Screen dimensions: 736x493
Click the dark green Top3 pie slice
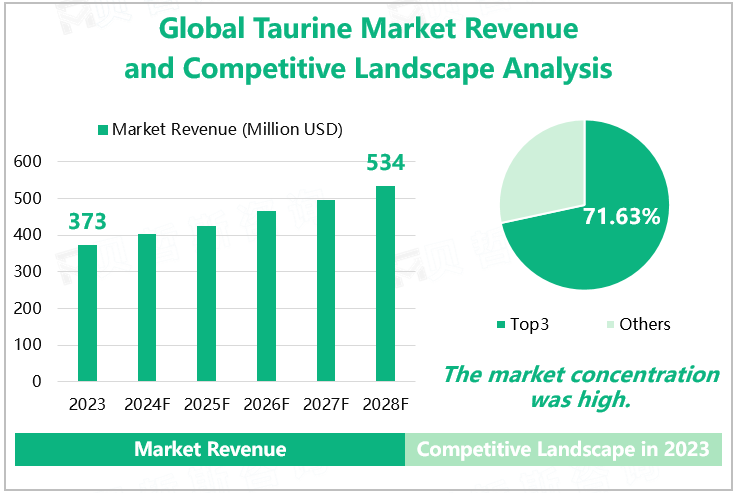point(600,240)
